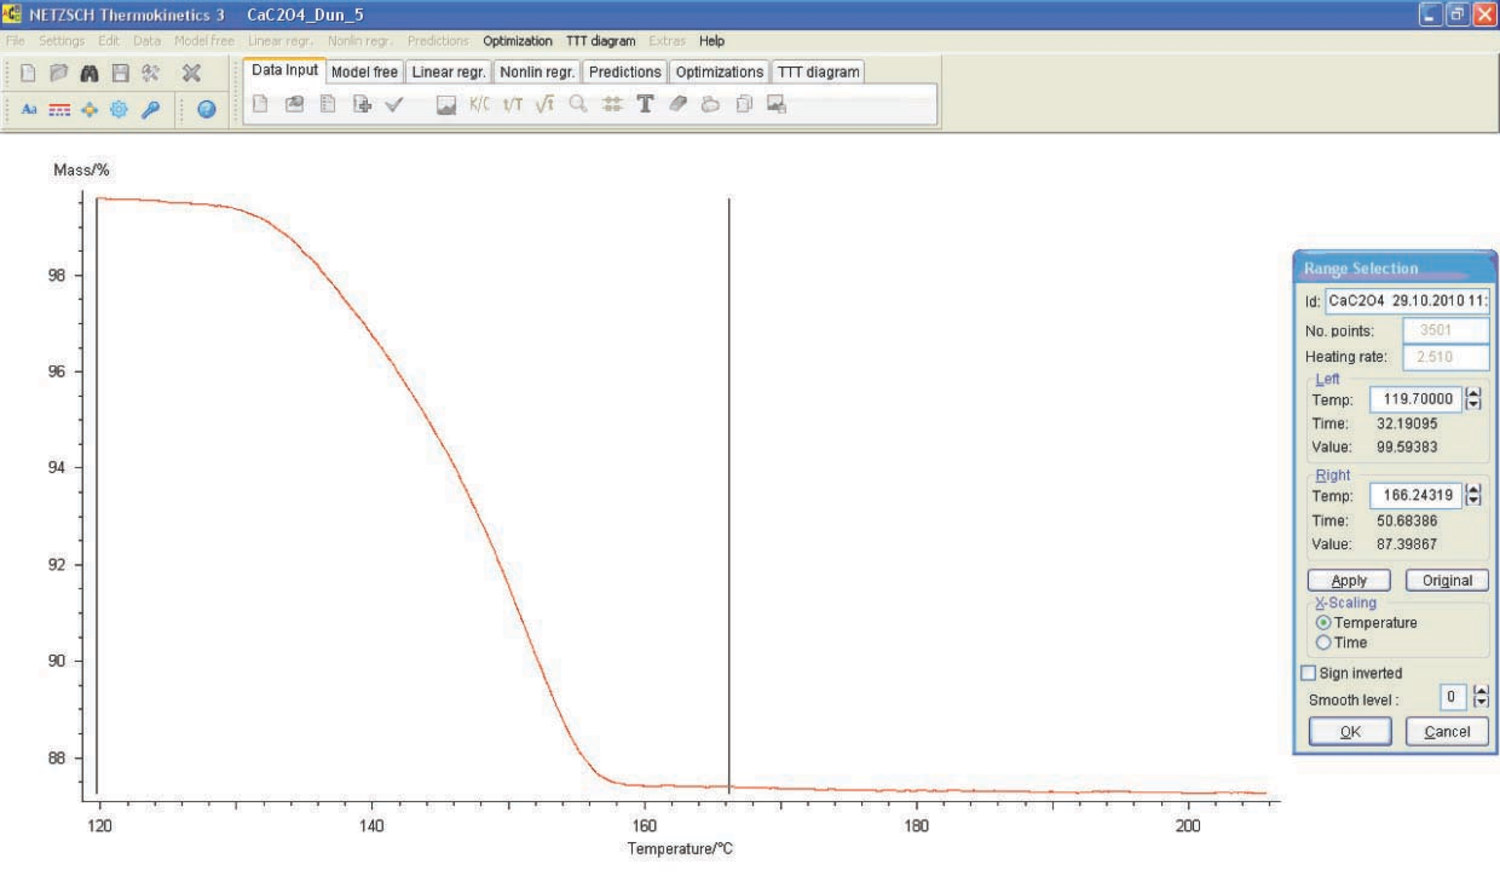Click the picture export icon
This screenshot has width=1500, height=876.
446,104
